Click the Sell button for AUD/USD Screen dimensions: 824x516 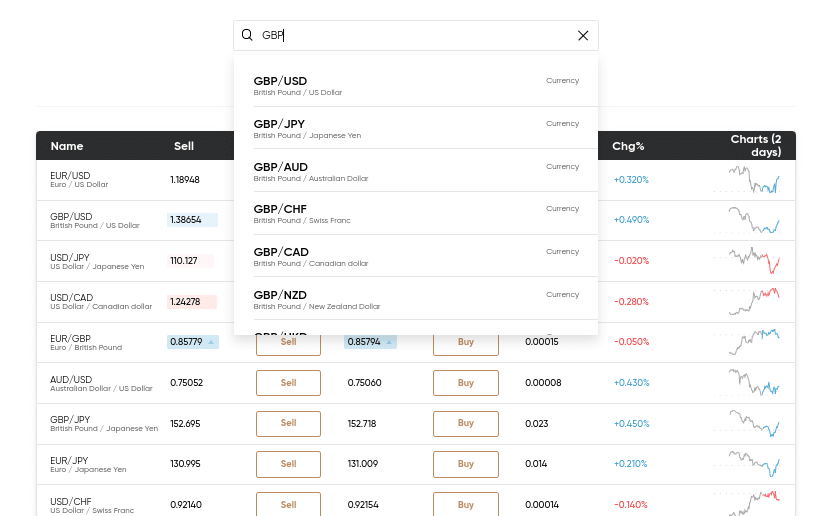288,383
